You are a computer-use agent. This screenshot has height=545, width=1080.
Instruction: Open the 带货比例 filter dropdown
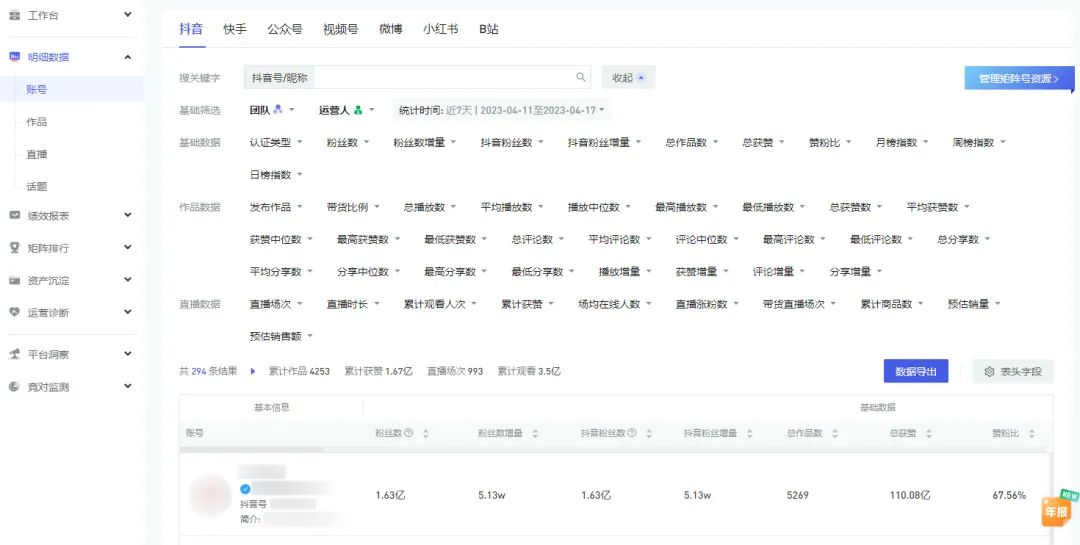(353, 207)
